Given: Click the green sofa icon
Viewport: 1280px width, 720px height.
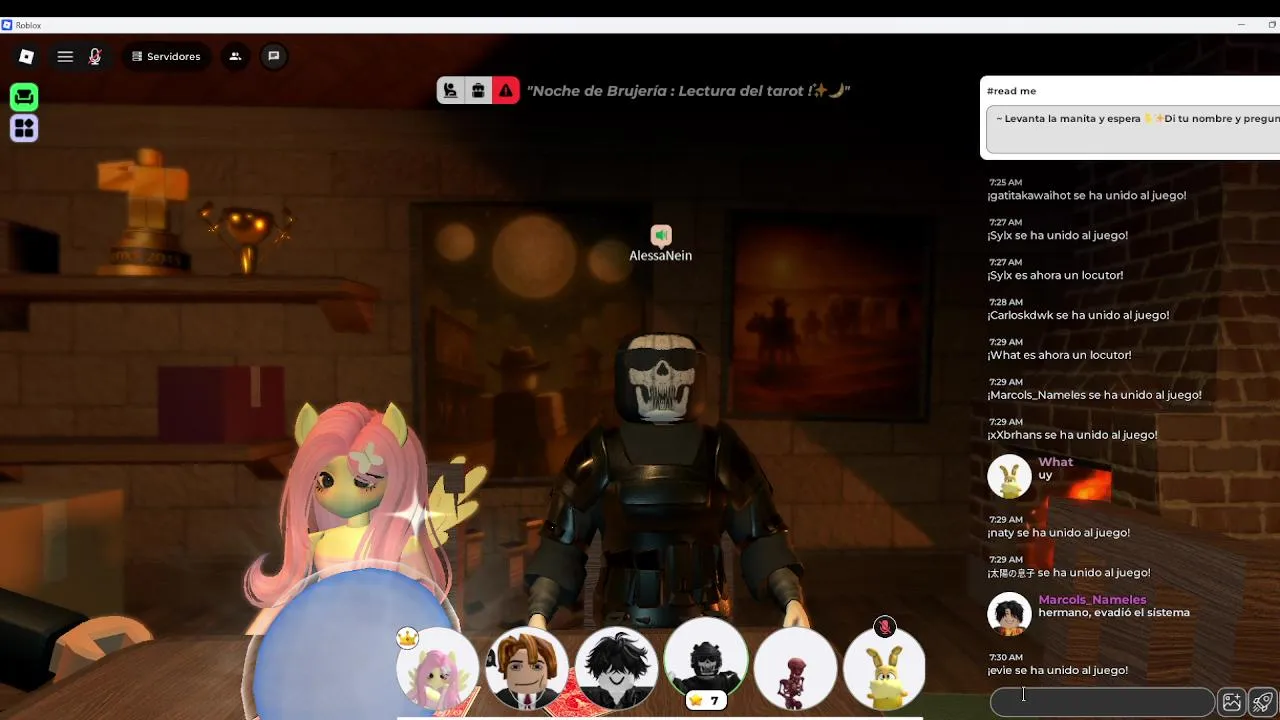Looking at the screenshot, I should 24,97.
